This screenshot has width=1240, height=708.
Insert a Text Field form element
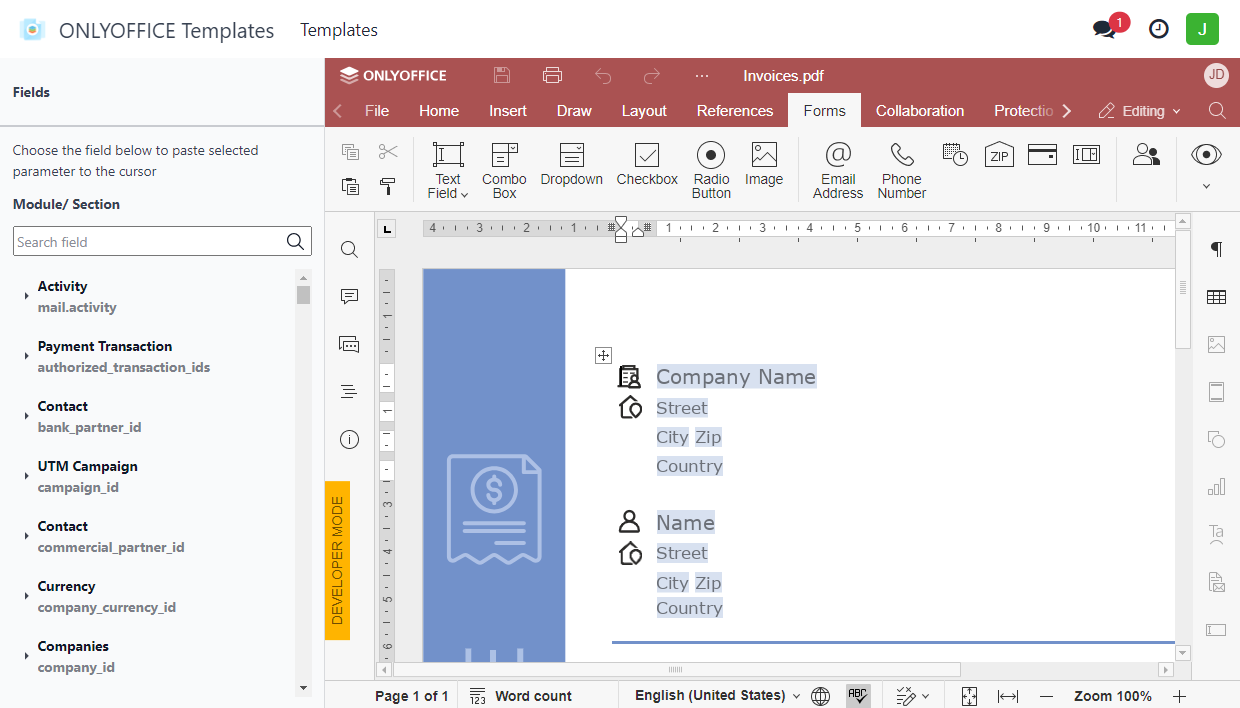tap(448, 169)
